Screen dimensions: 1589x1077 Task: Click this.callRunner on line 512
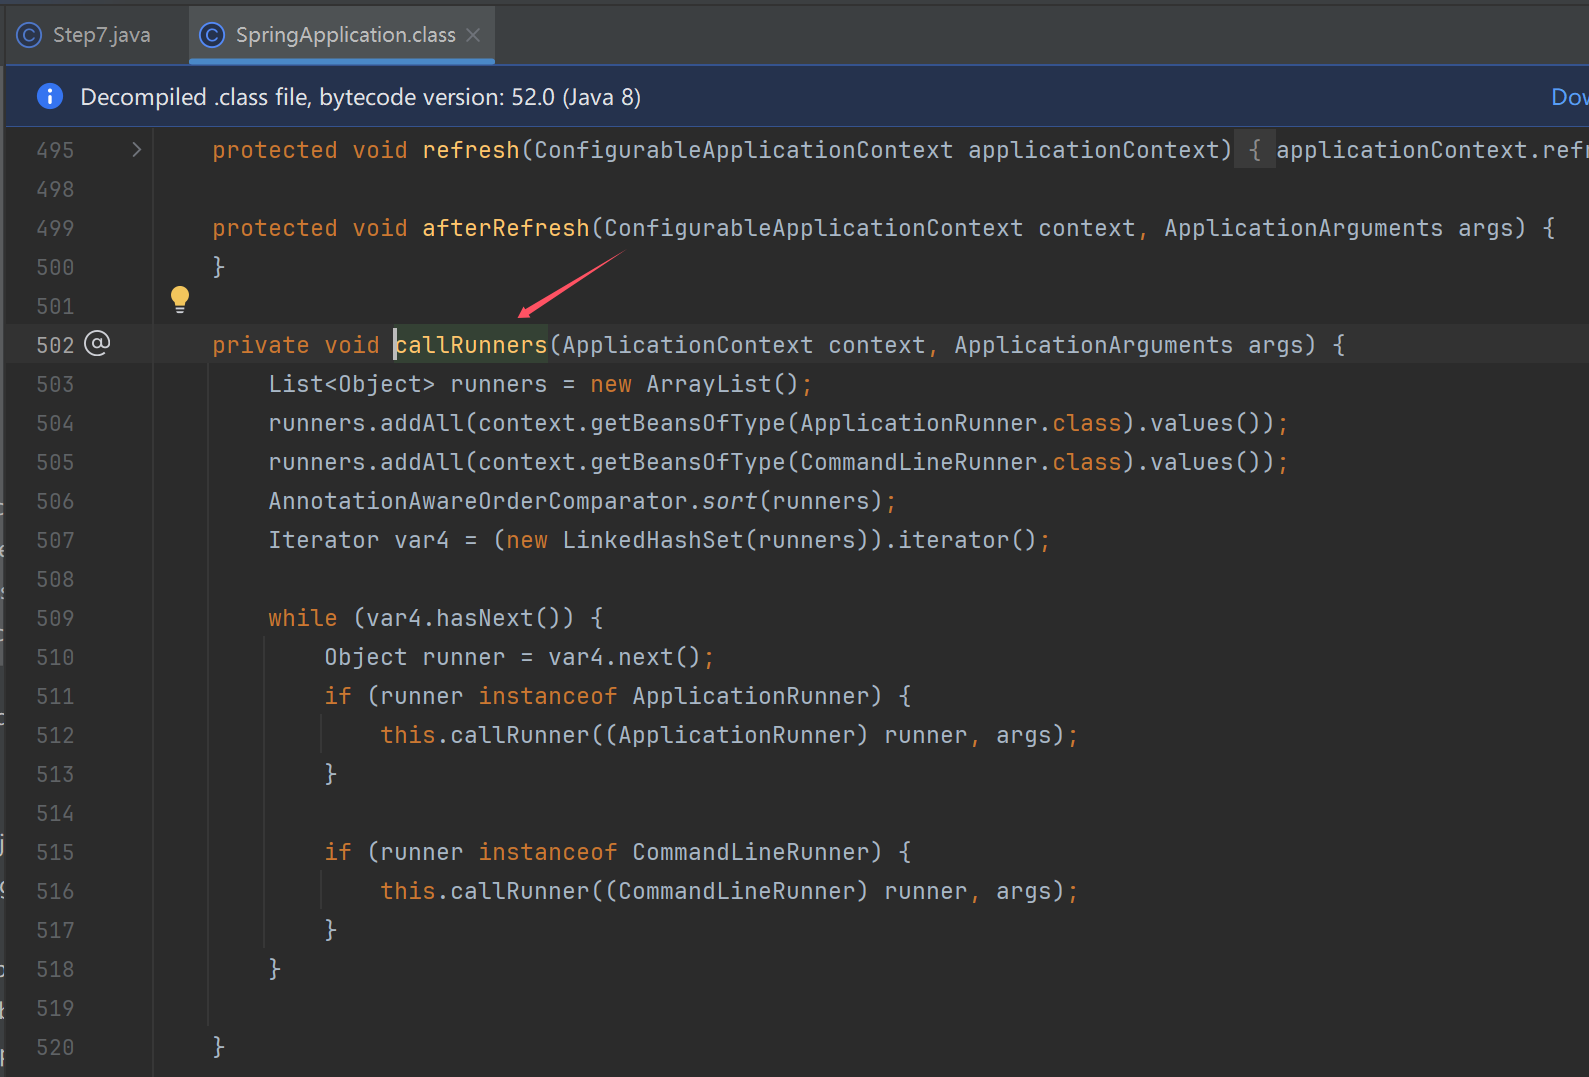[x=485, y=735]
